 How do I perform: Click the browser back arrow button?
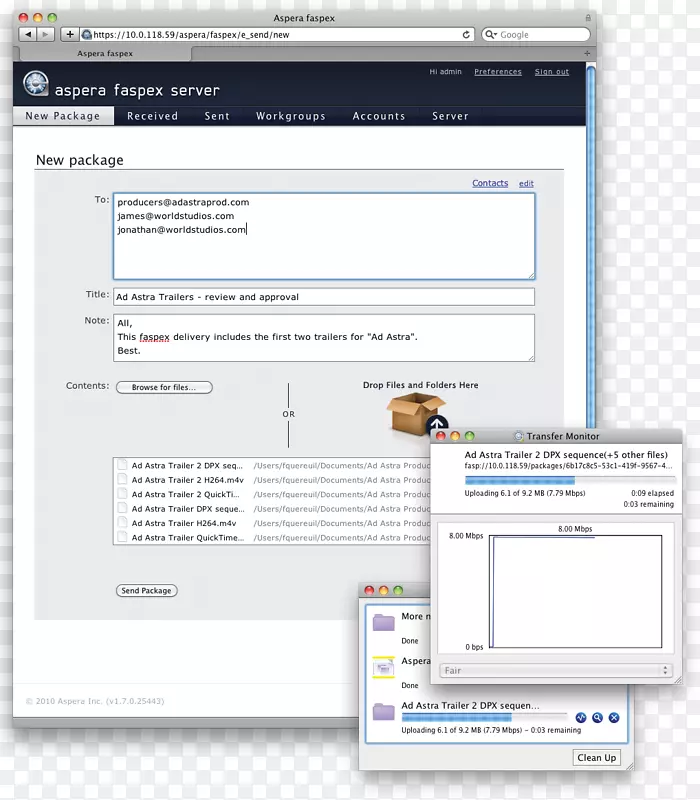coord(27,34)
